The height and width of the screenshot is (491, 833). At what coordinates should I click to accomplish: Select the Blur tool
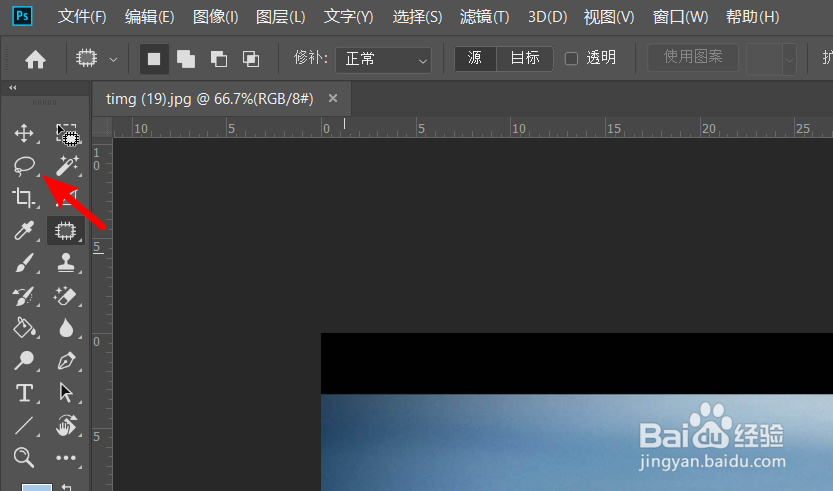66,328
